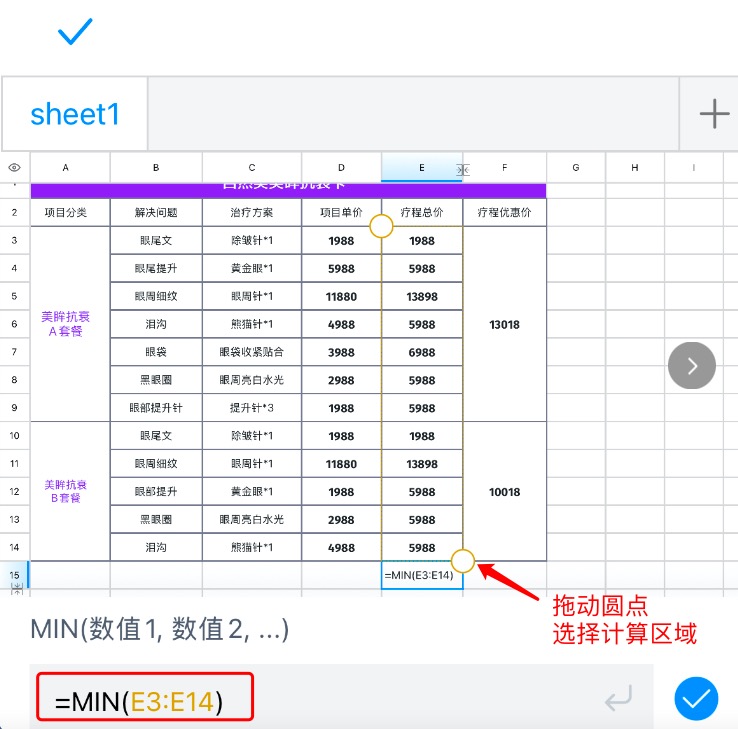Click the newline return arrow icon
This screenshot has width=738, height=729.
618,698
